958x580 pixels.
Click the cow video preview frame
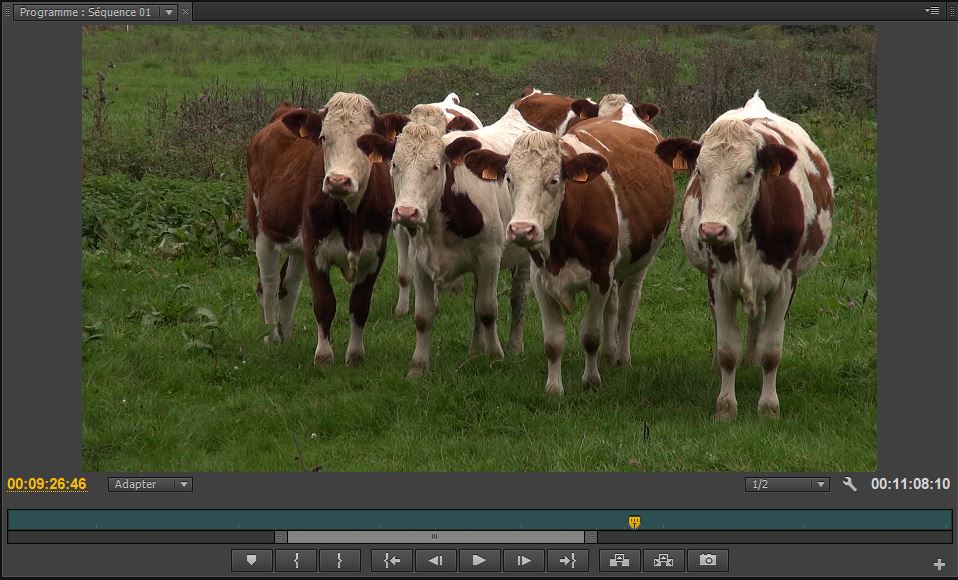click(x=480, y=248)
